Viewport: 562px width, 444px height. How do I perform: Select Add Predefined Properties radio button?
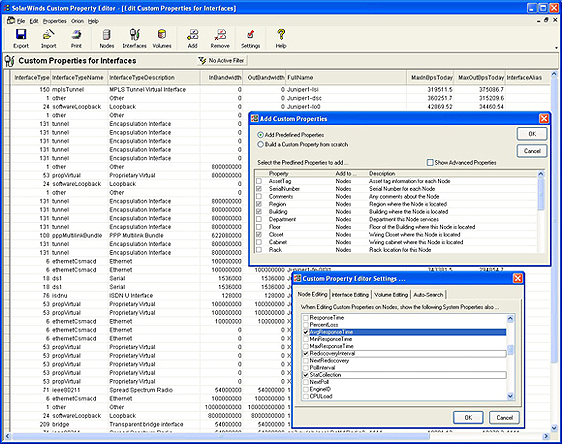261,135
